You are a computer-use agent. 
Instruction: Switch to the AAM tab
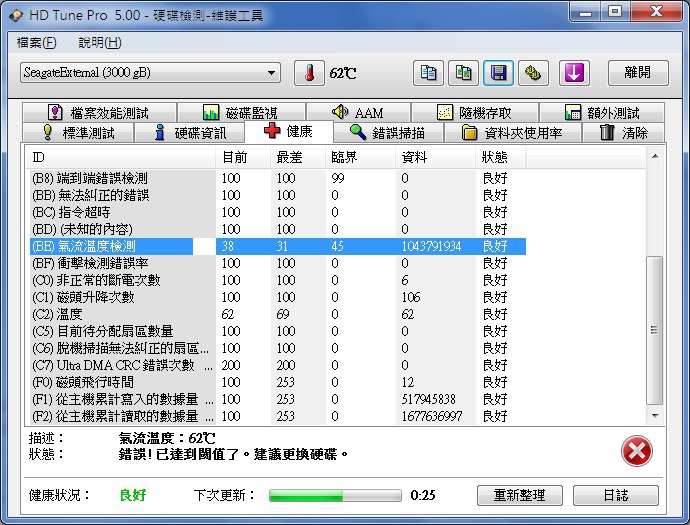click(x=358, y=113)
